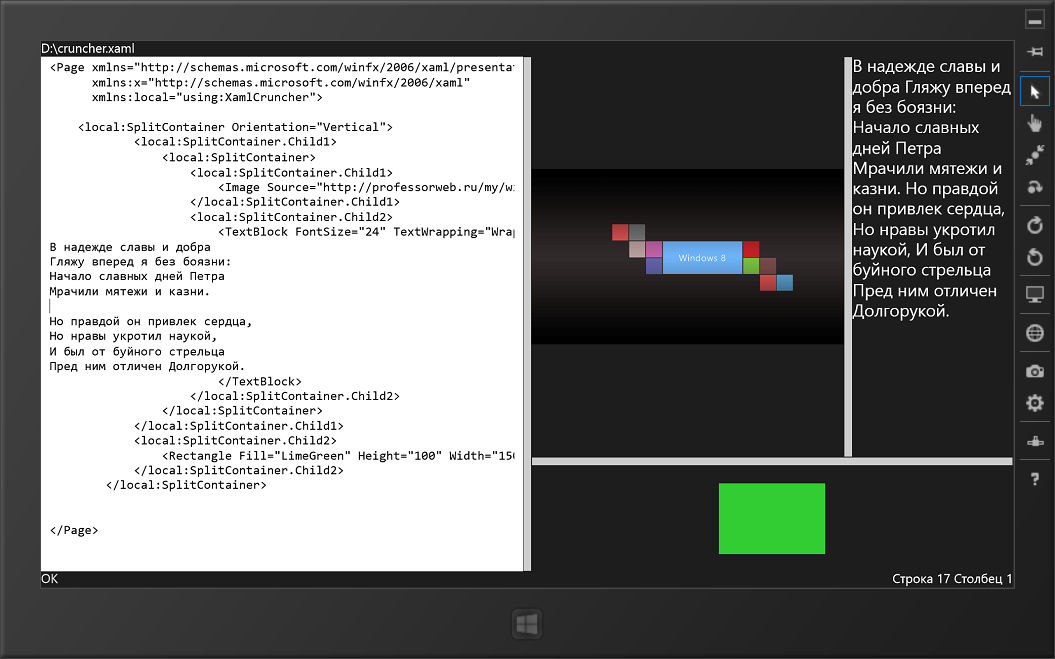The width and height of the screenshot is (1055, 659).
Task: Click the Windows hardware button below screen
Action: pos(527,625)
